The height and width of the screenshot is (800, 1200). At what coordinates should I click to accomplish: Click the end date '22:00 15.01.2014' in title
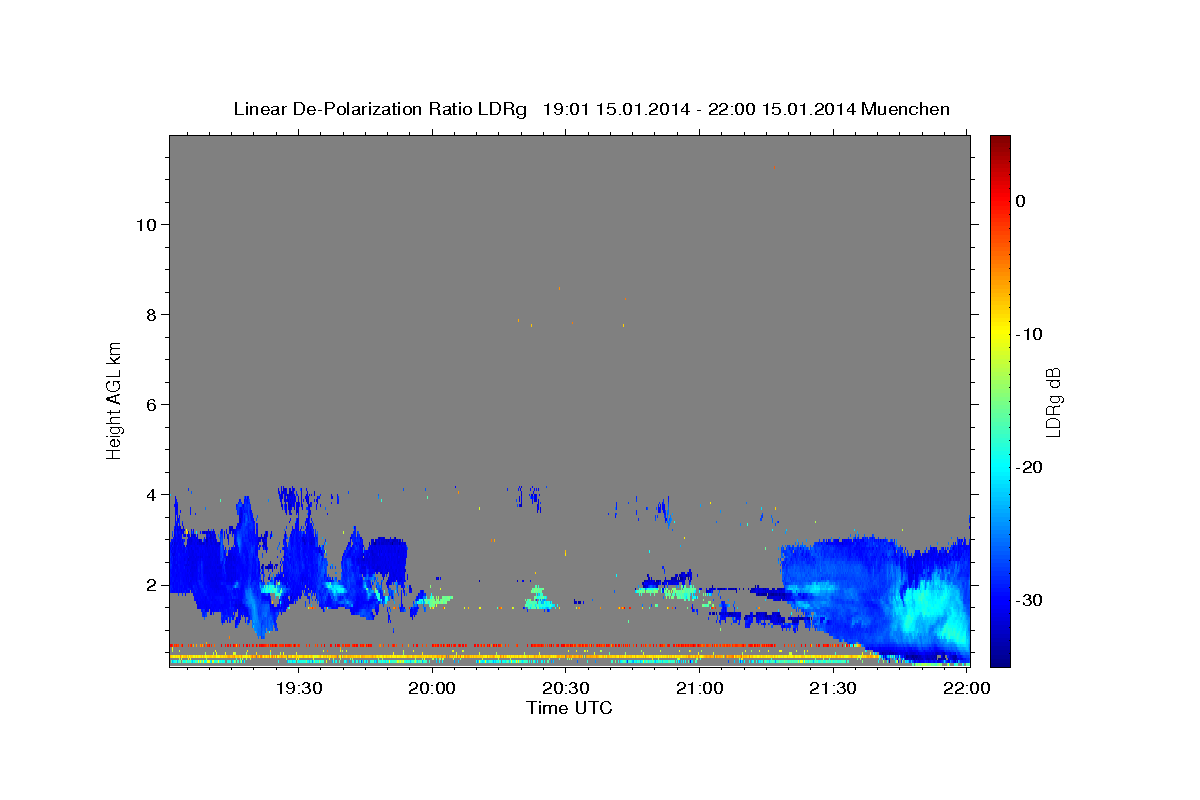tap(782, 109)
